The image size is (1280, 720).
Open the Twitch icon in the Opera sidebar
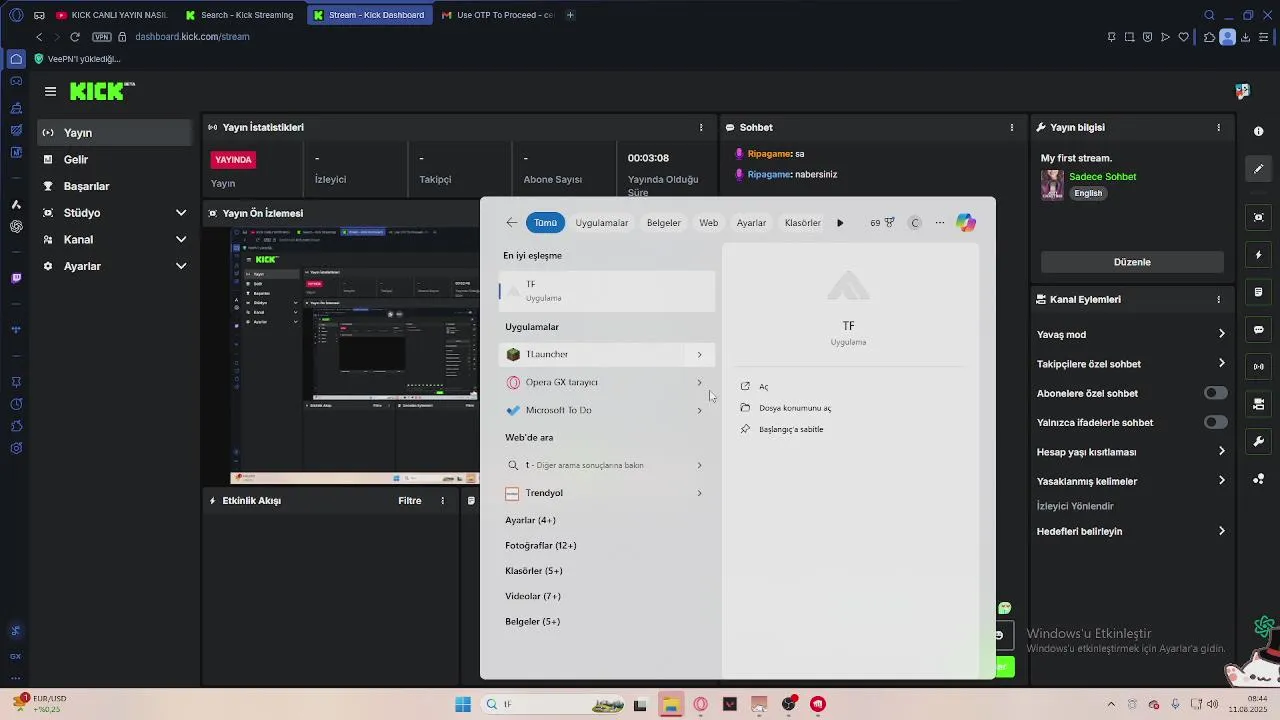pyautogui.click(x=16, y=278)
